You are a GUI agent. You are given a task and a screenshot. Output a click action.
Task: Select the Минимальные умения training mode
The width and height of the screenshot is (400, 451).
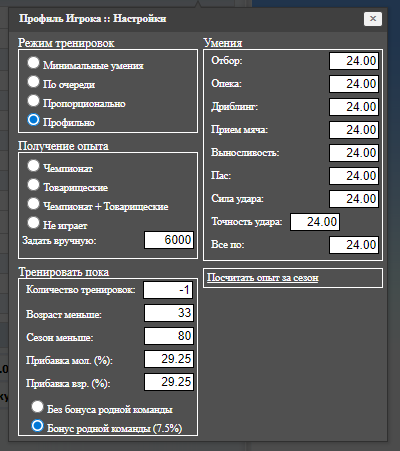33,62
